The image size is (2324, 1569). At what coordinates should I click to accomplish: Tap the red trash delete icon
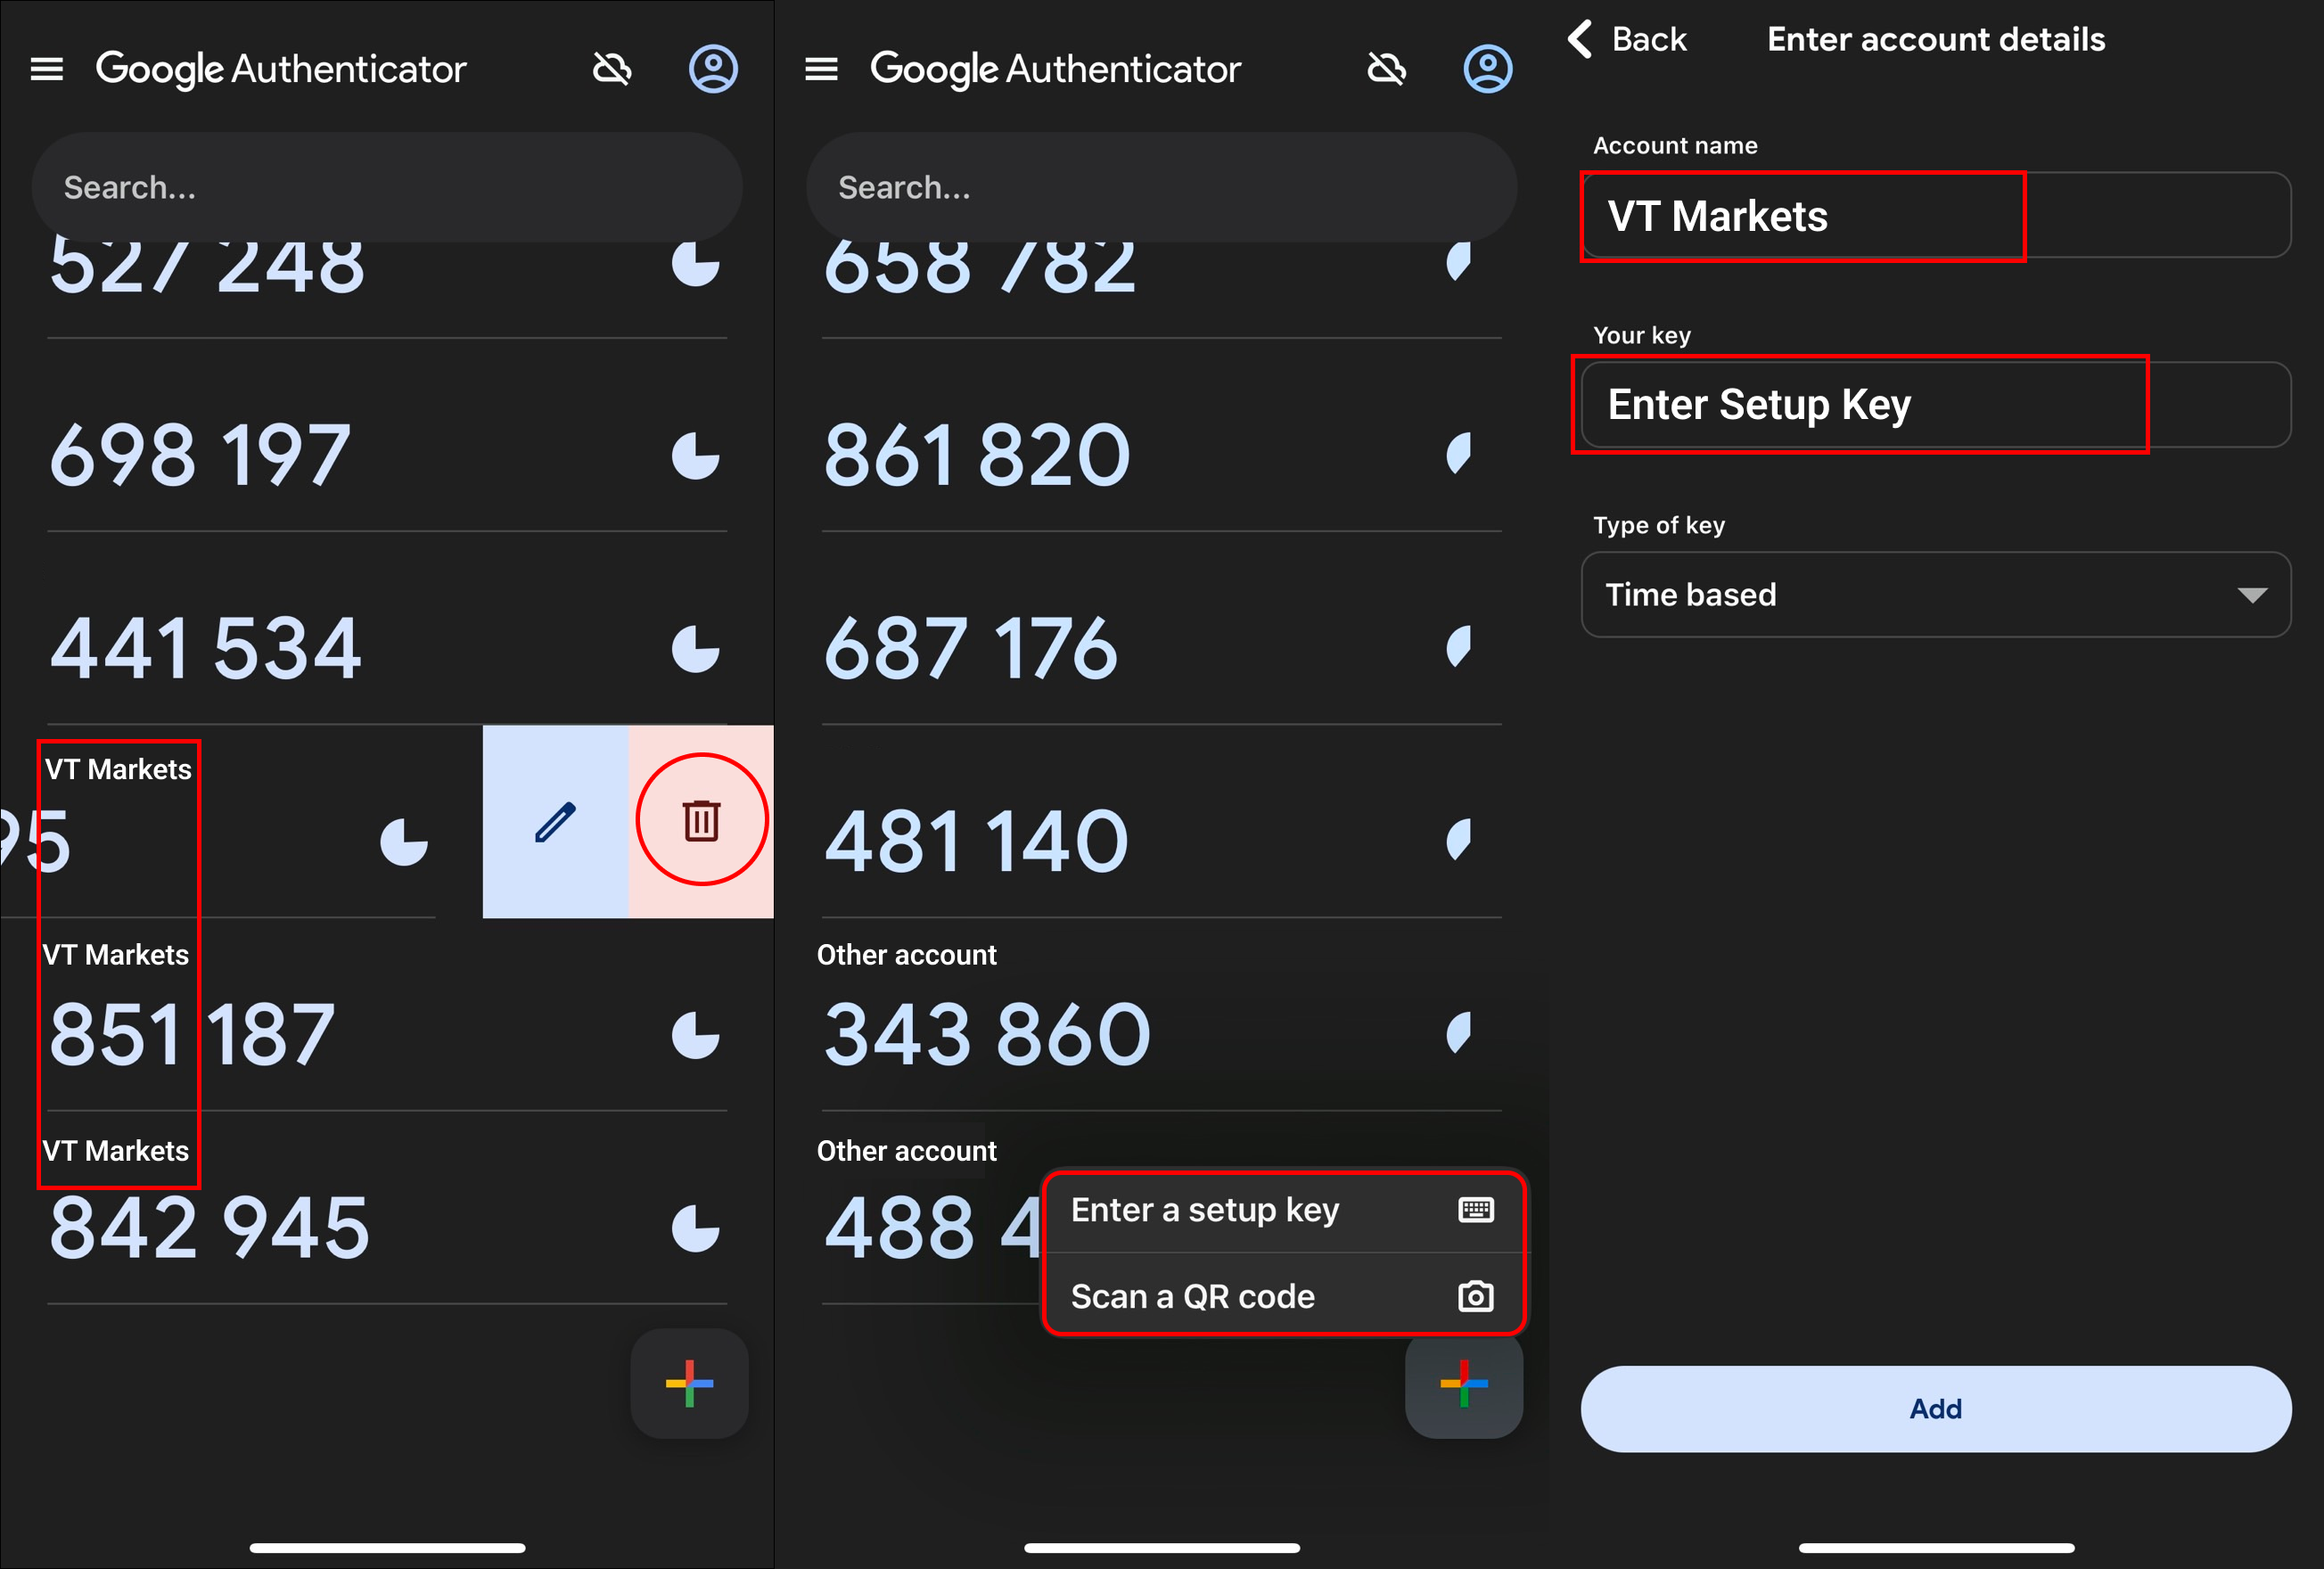(701, 820)
